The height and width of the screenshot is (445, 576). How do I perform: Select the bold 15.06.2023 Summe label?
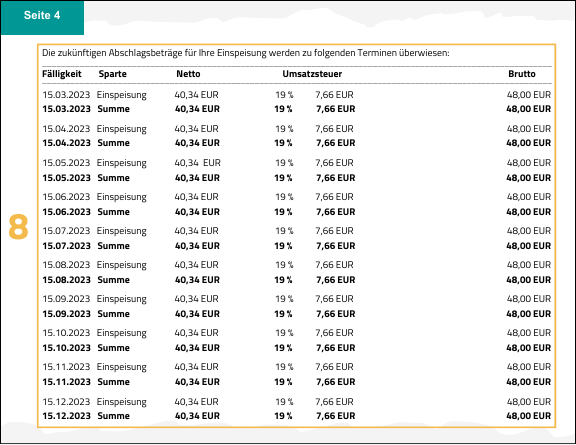coord(114,212)
